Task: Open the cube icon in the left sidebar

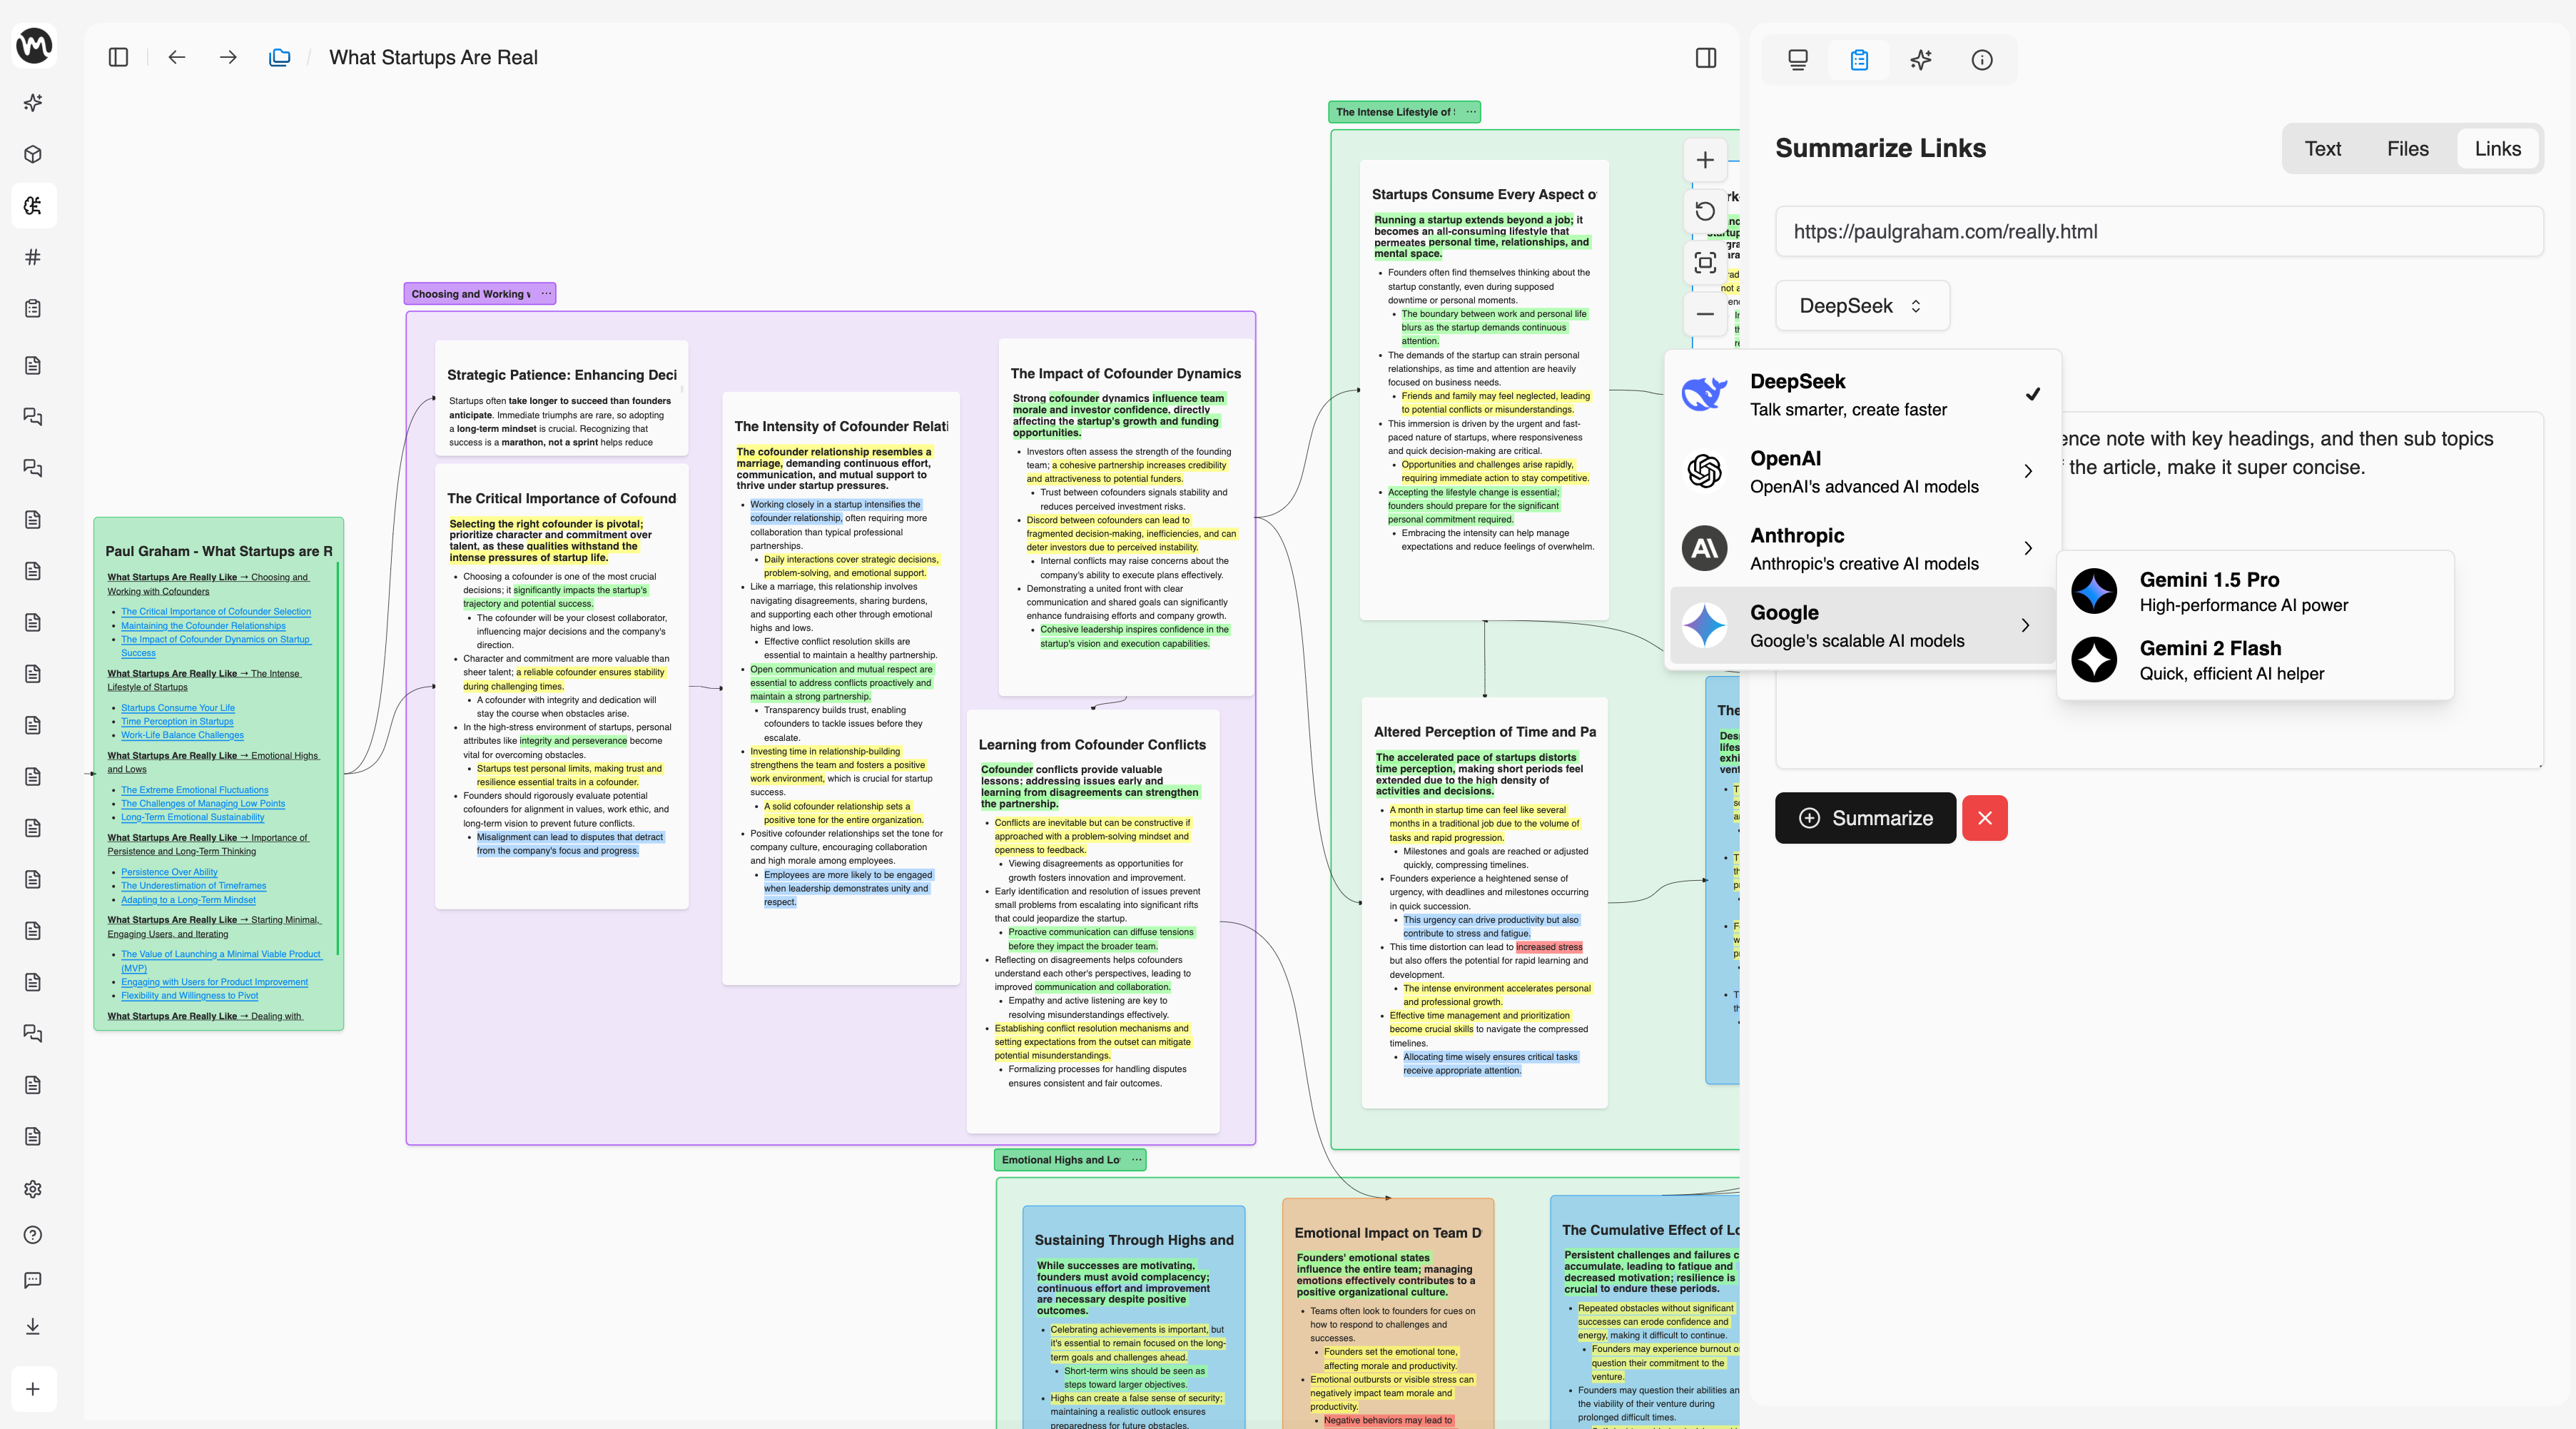Action: click(33, 154)
